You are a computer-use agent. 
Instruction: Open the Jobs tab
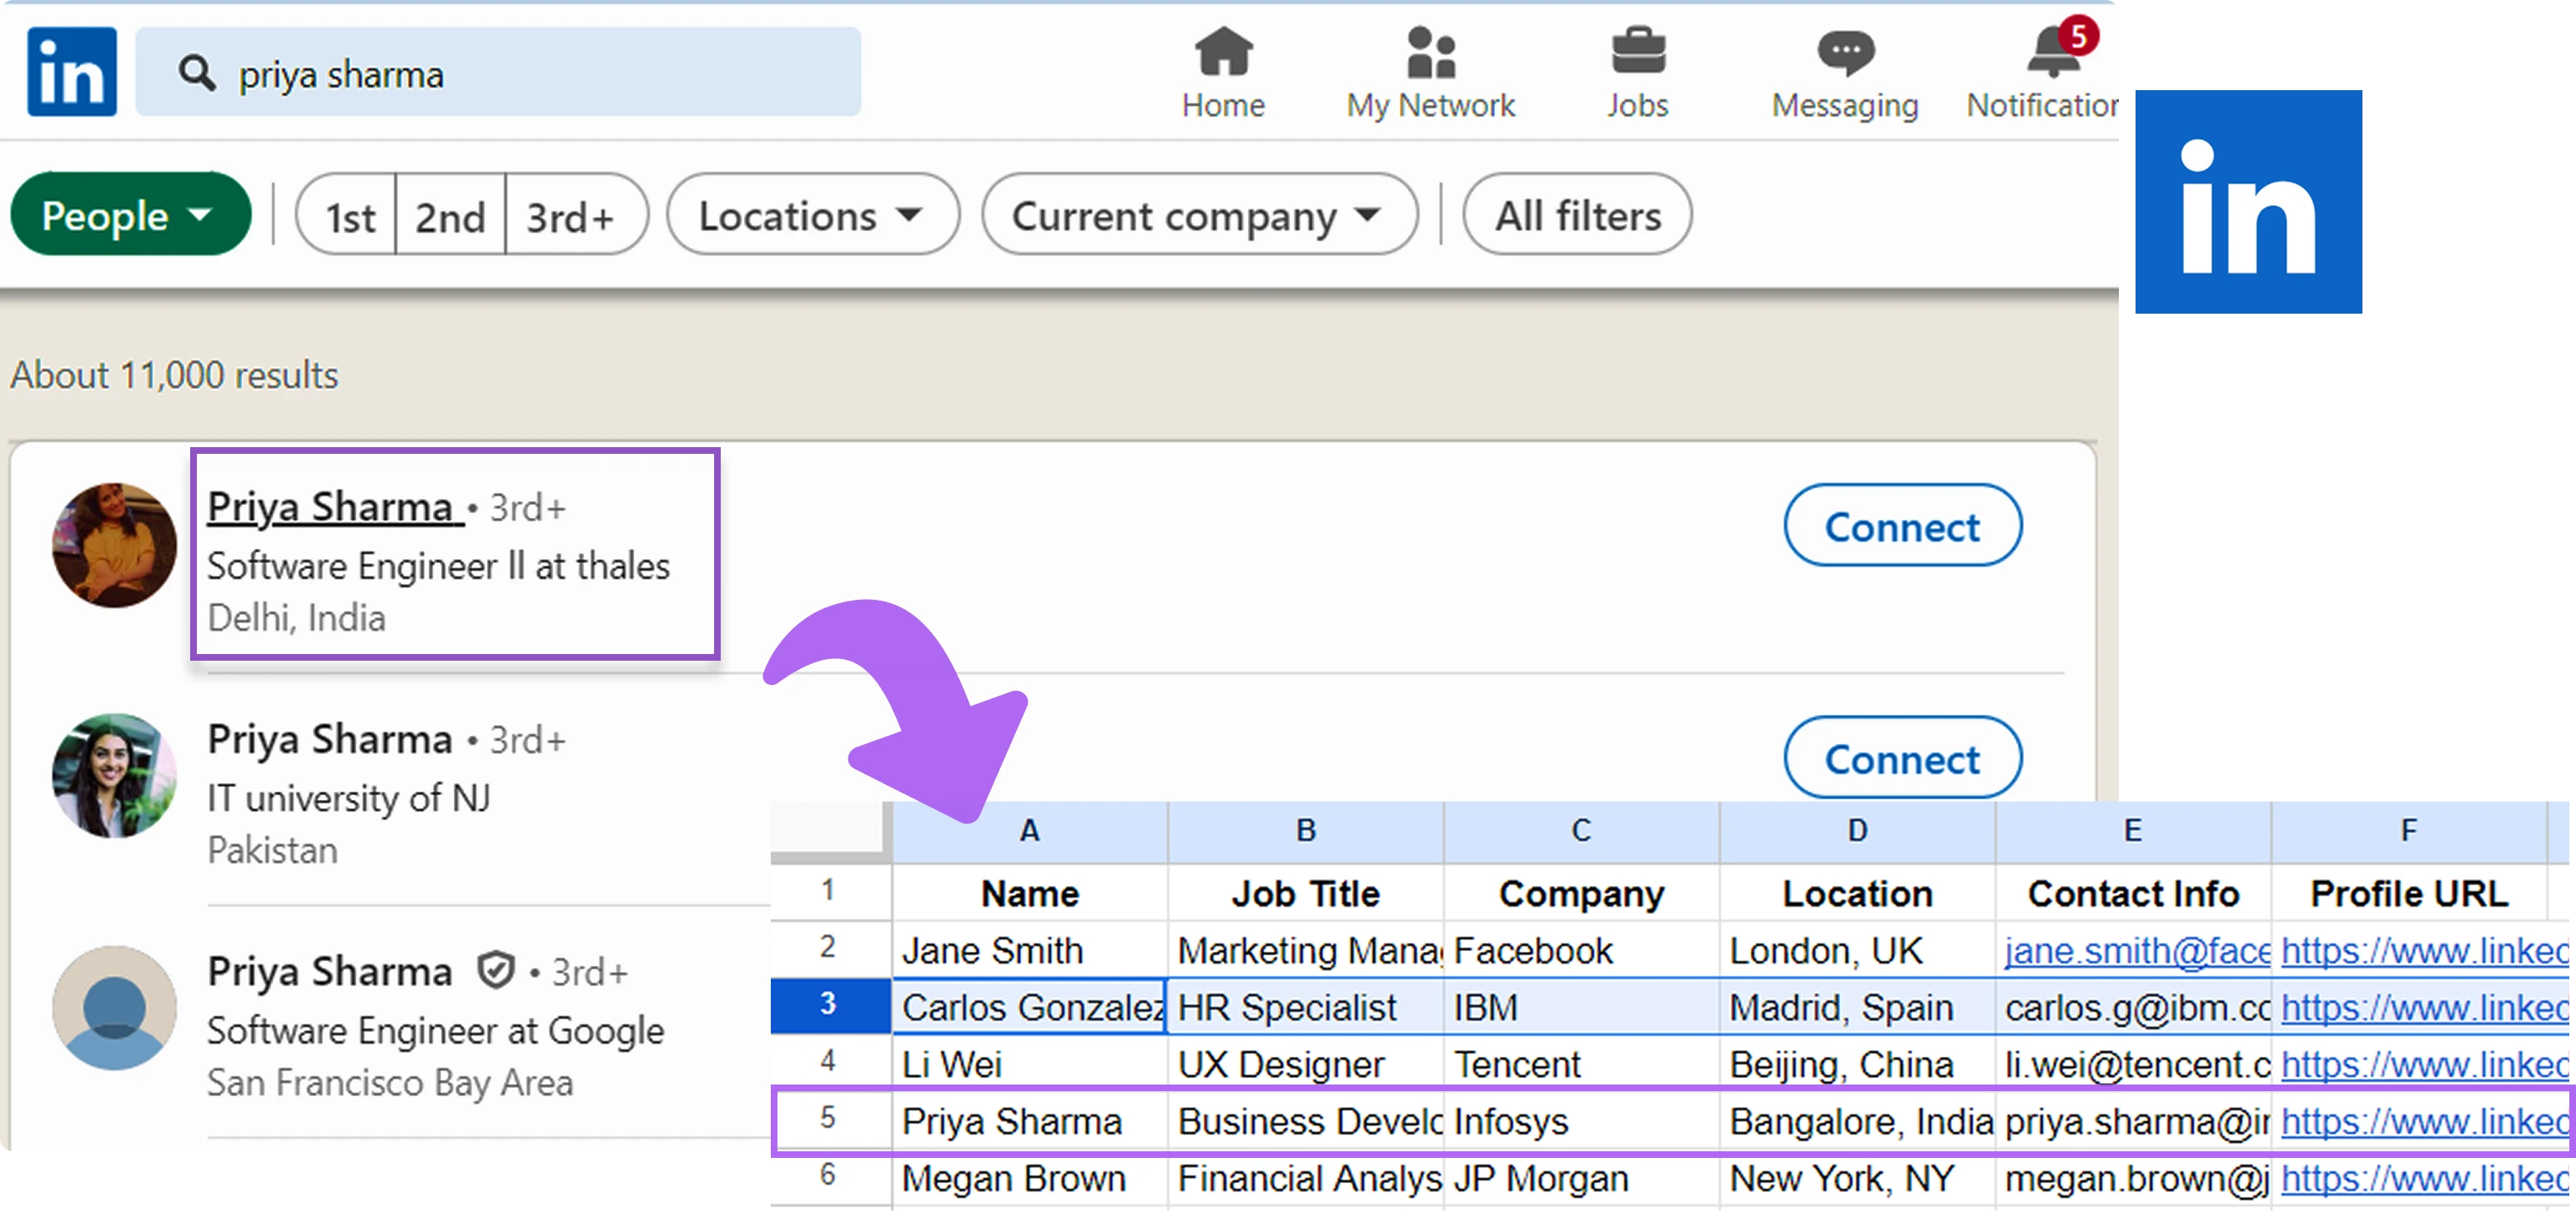pyautogui.click(x=1638, y=74)
